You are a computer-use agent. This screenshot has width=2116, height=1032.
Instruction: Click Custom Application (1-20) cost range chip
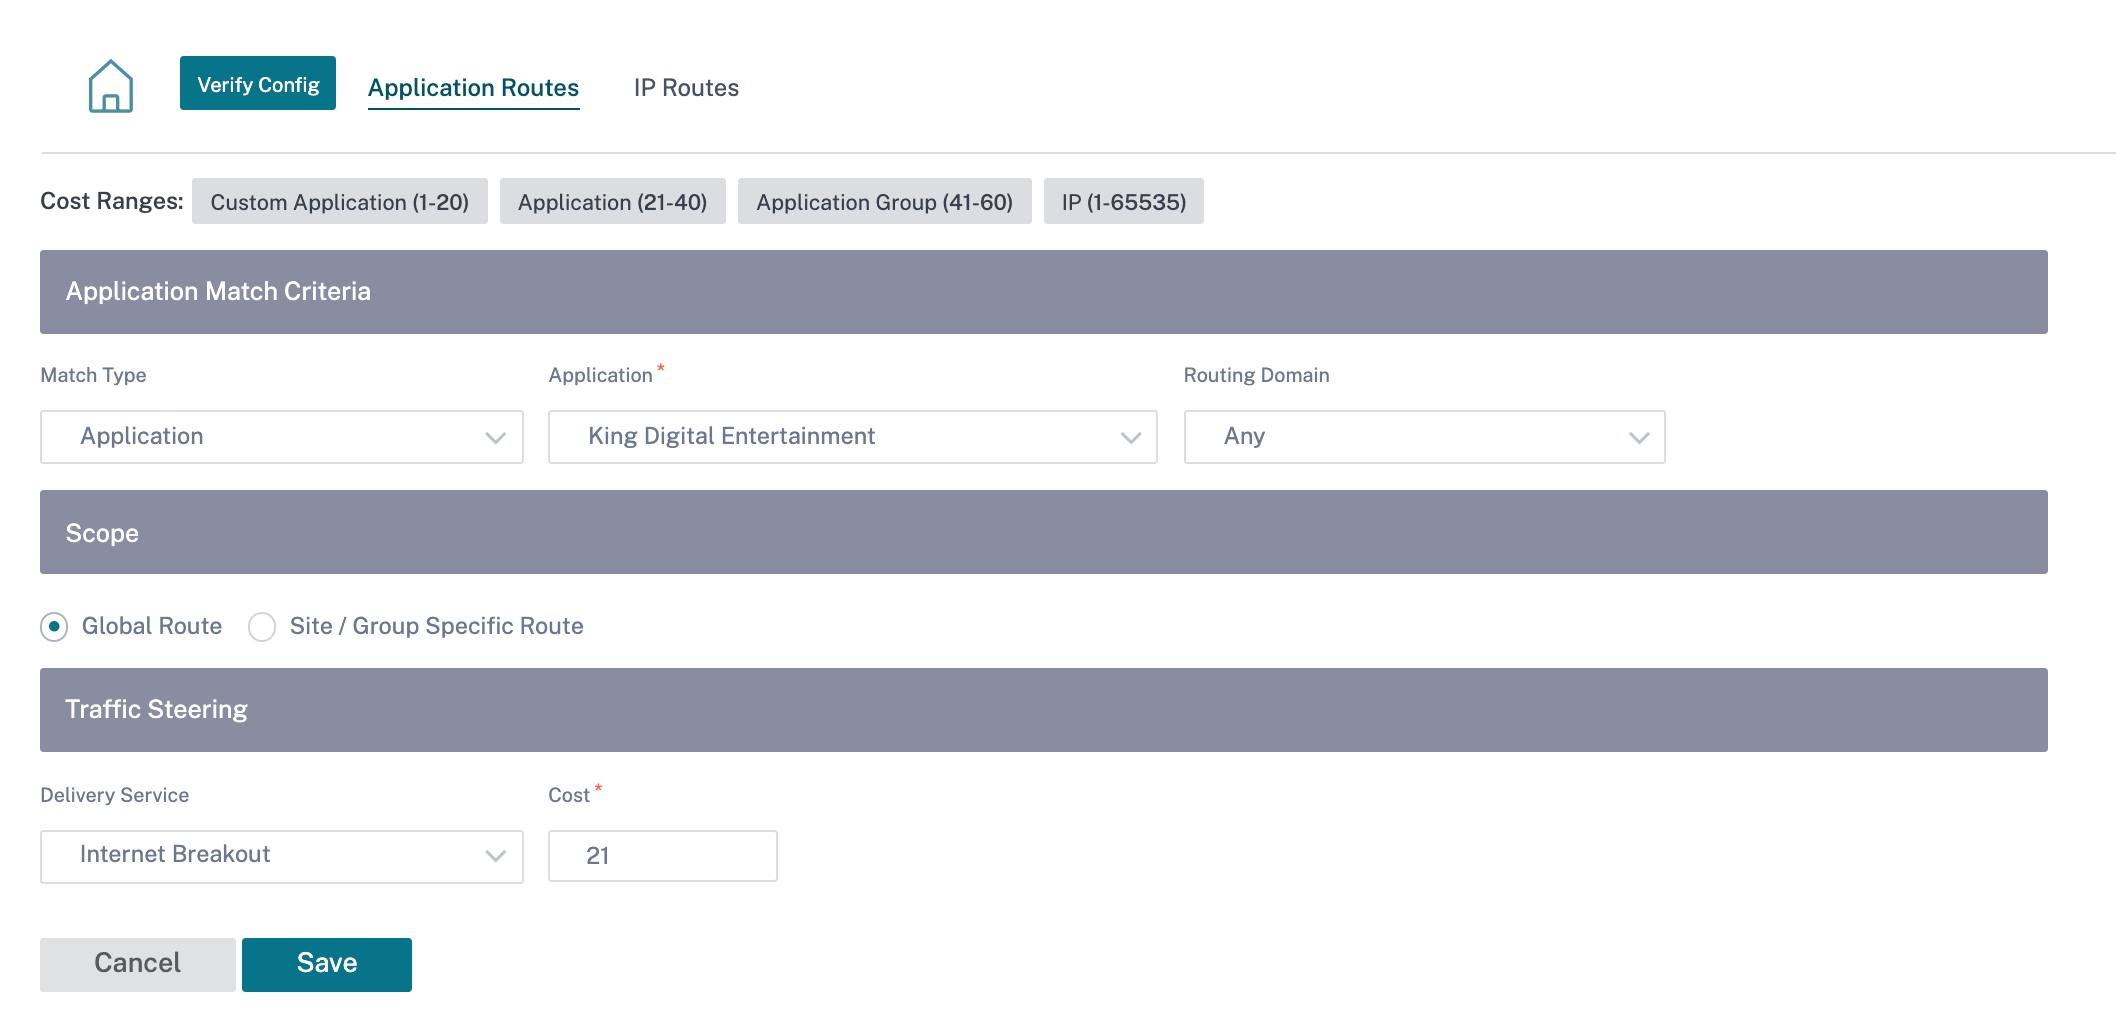[340, 201]
